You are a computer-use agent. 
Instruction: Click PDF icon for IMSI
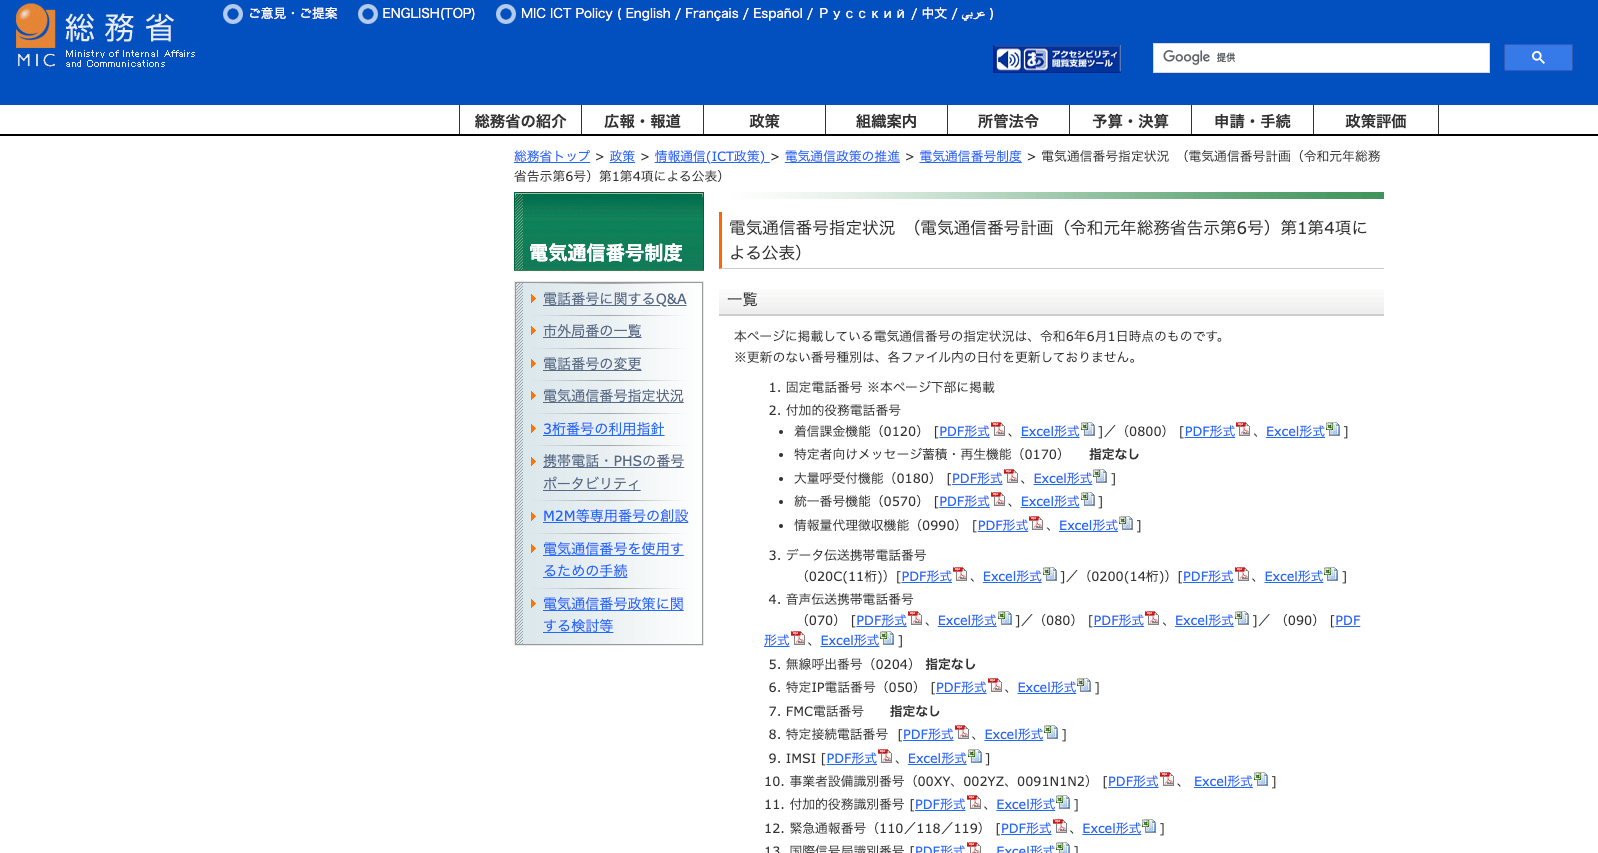[885, 756]
